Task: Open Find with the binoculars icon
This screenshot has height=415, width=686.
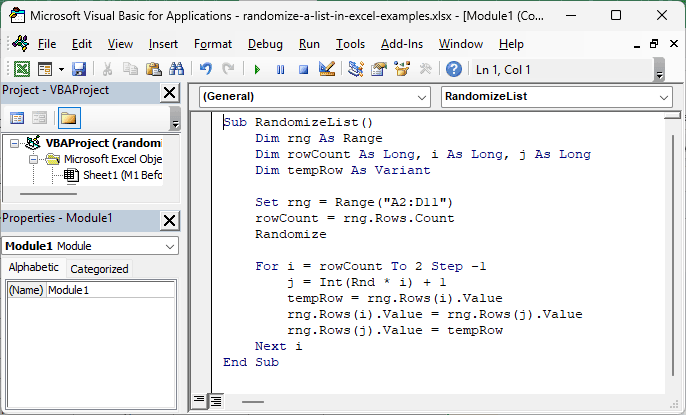Action: [x=176, y=69]
